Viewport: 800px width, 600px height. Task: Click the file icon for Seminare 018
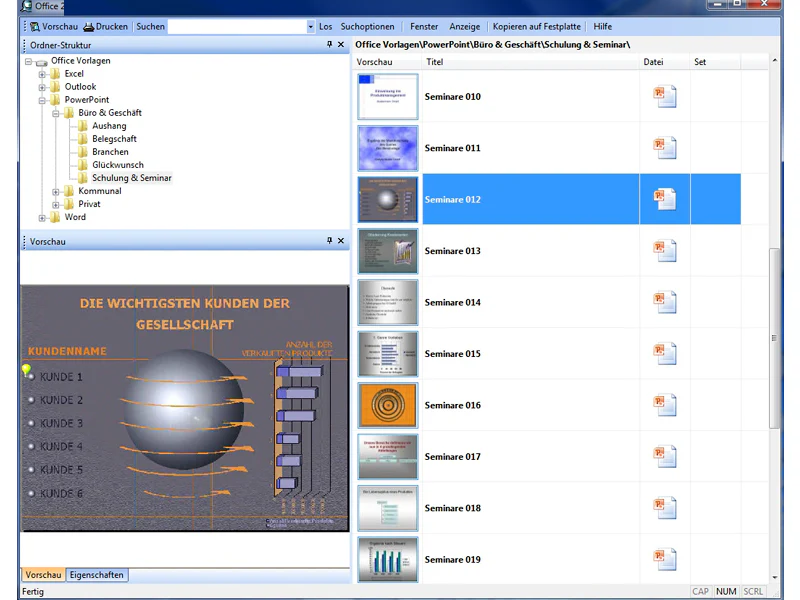tap(665, 508)
